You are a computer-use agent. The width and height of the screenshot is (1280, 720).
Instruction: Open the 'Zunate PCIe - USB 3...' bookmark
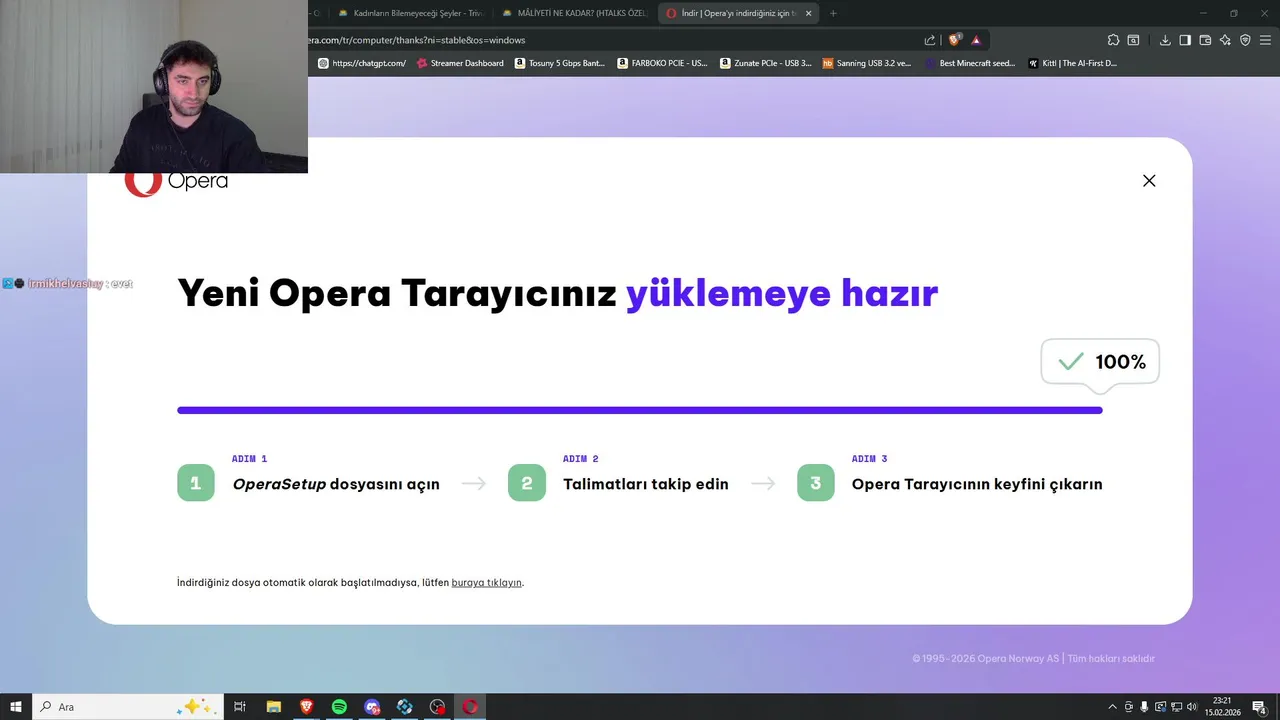765,63
